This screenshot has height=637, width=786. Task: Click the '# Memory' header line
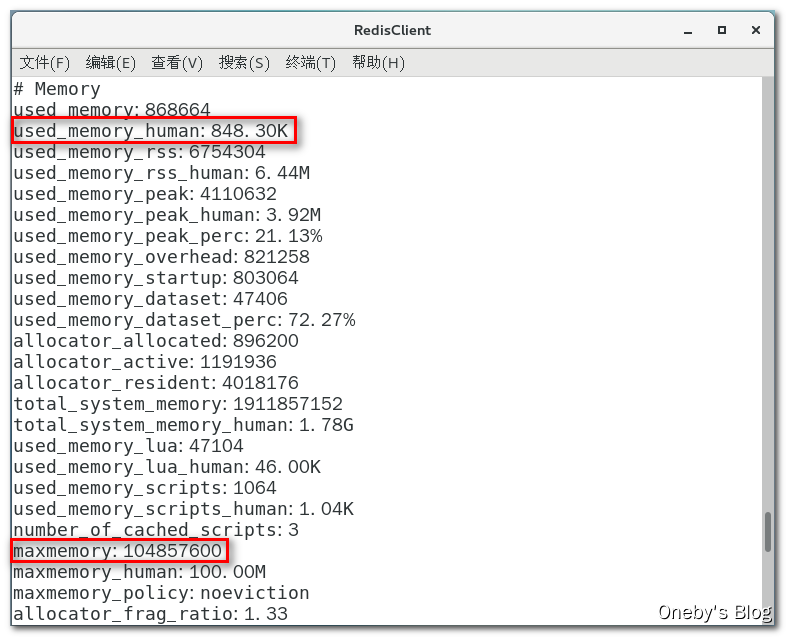coord(57,89)
